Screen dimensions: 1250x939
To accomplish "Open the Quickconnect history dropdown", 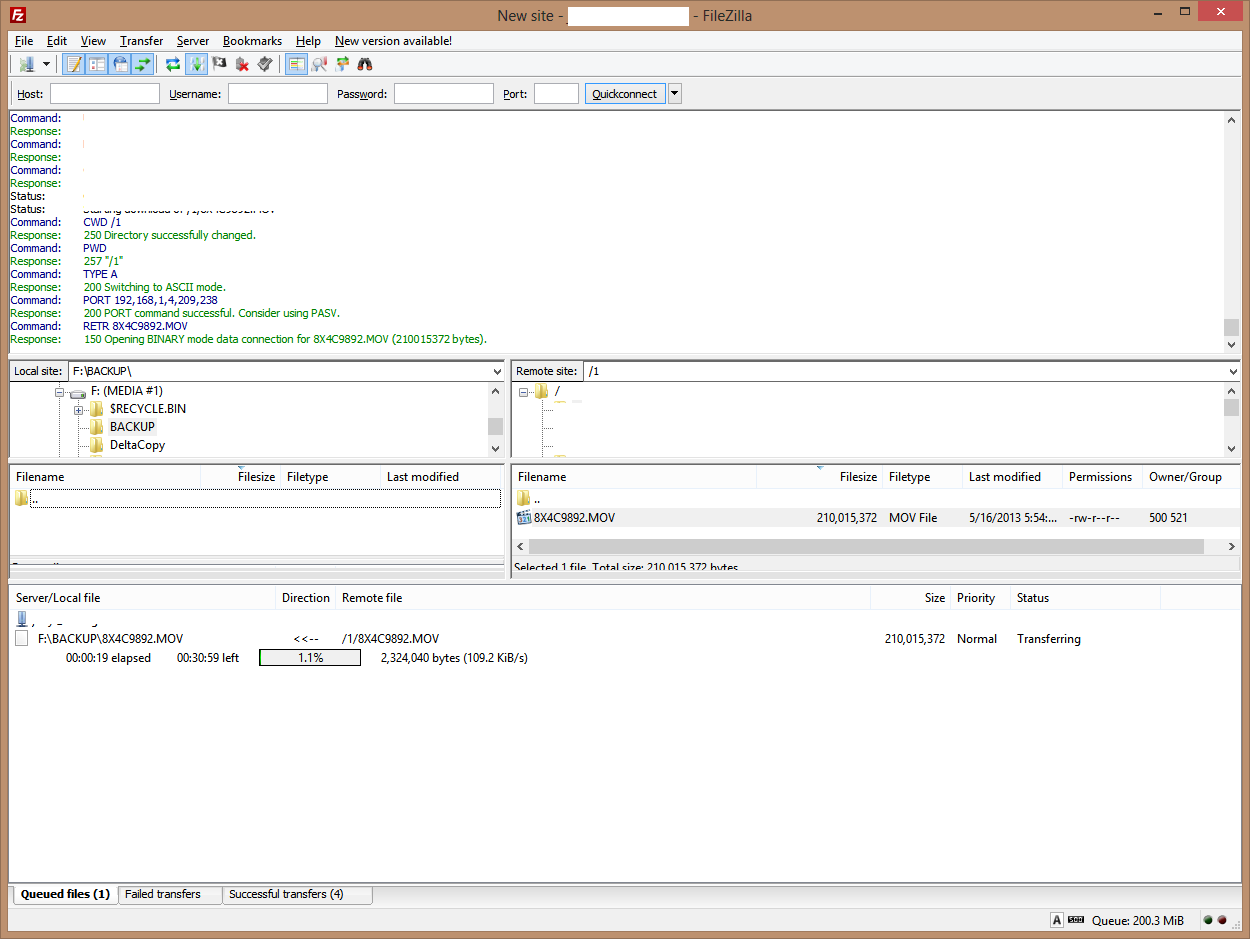I will point(674,94).
